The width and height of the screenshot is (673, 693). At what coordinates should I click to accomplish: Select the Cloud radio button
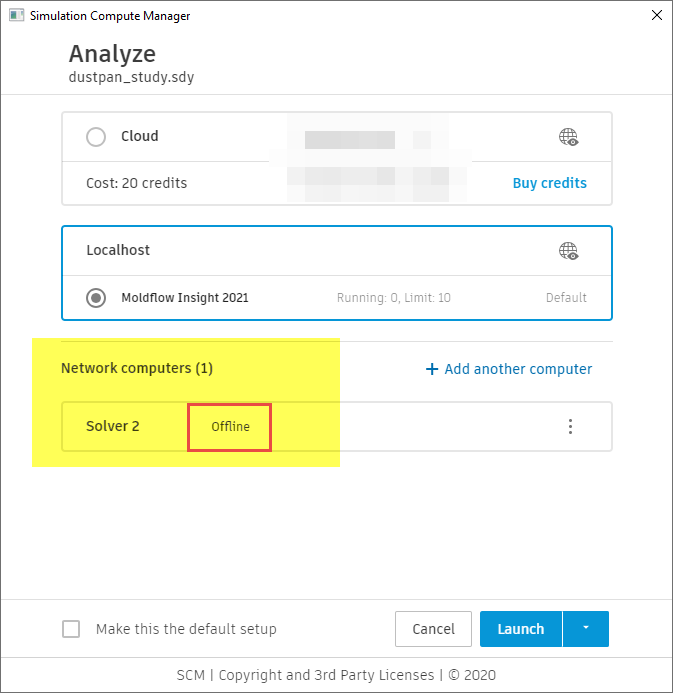tap(96, 137)
